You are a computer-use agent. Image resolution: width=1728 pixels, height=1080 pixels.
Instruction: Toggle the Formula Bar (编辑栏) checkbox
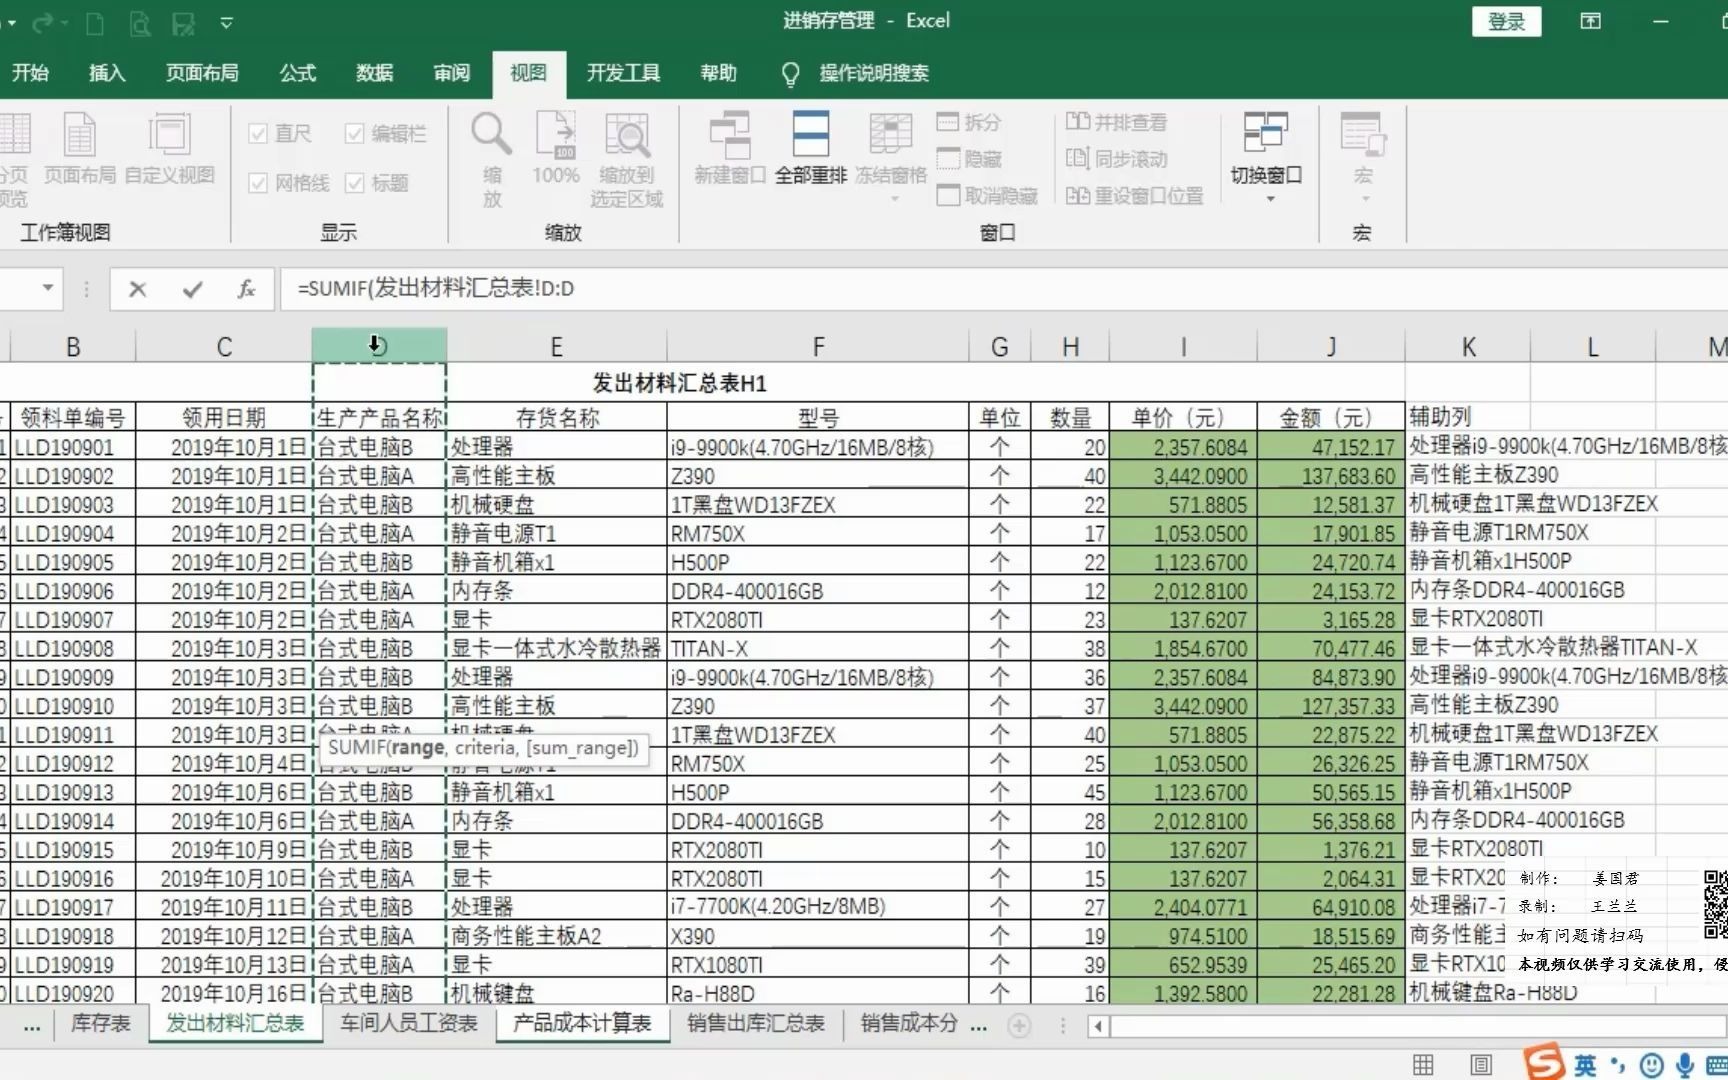355,134
